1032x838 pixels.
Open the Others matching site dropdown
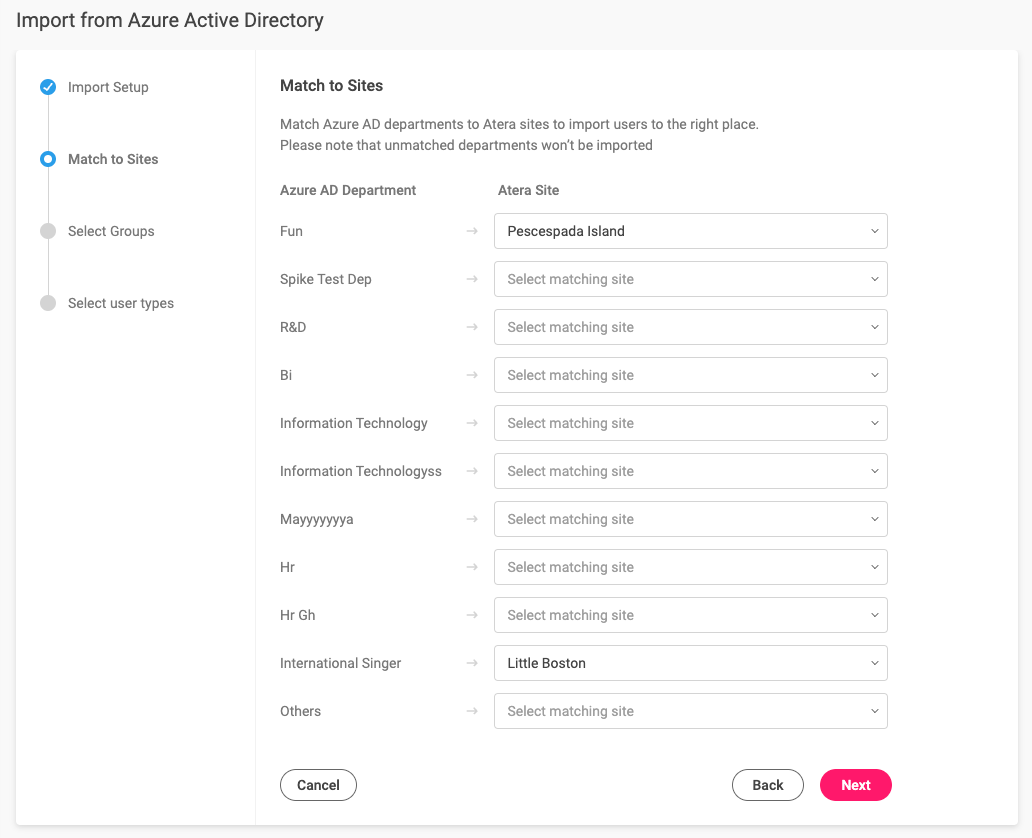point(690,711)
